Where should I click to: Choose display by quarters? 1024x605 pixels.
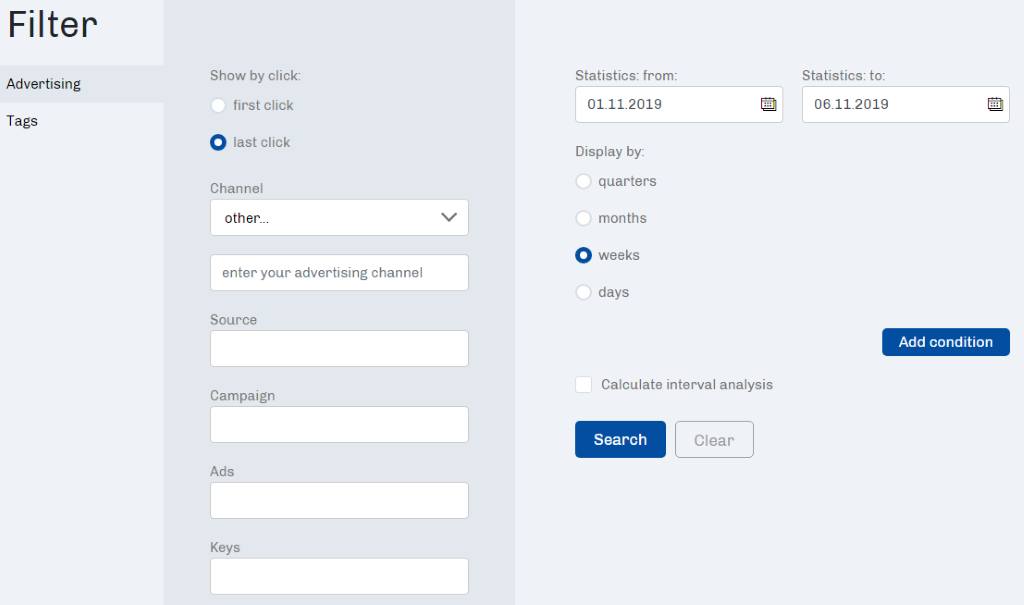(x=583, y=181)
